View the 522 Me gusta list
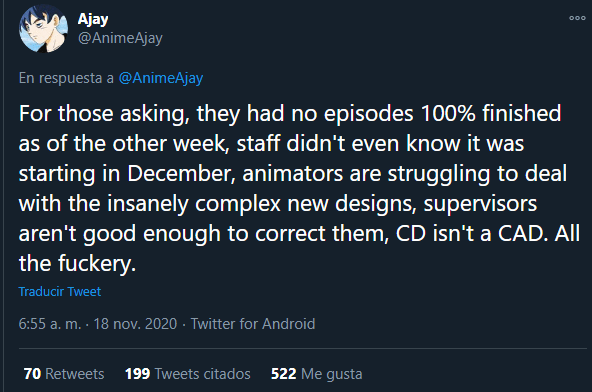 tap(316, 374)
